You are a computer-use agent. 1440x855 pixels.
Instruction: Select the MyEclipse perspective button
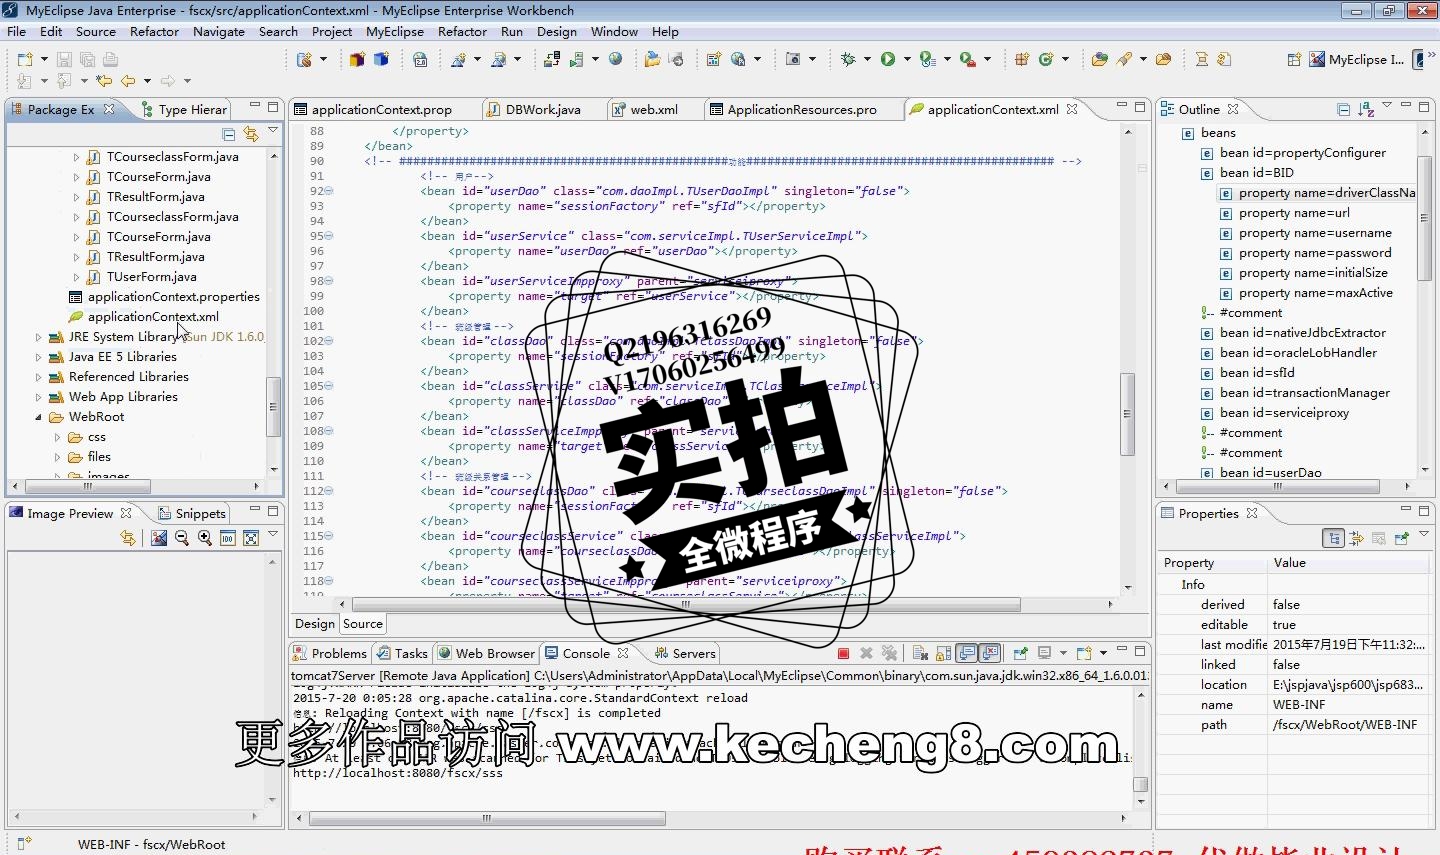(1357, 60)
